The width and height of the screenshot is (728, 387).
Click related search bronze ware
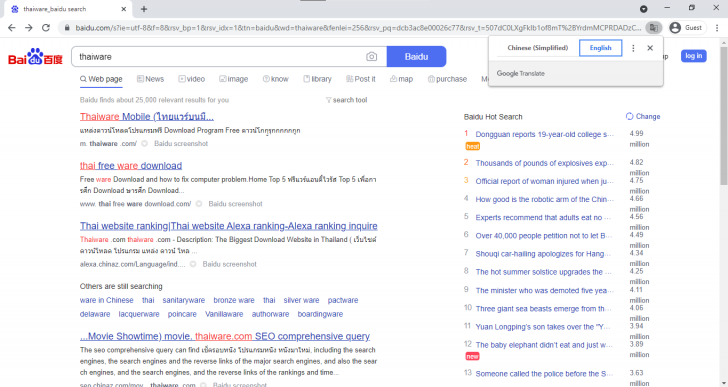click(234, 300)
